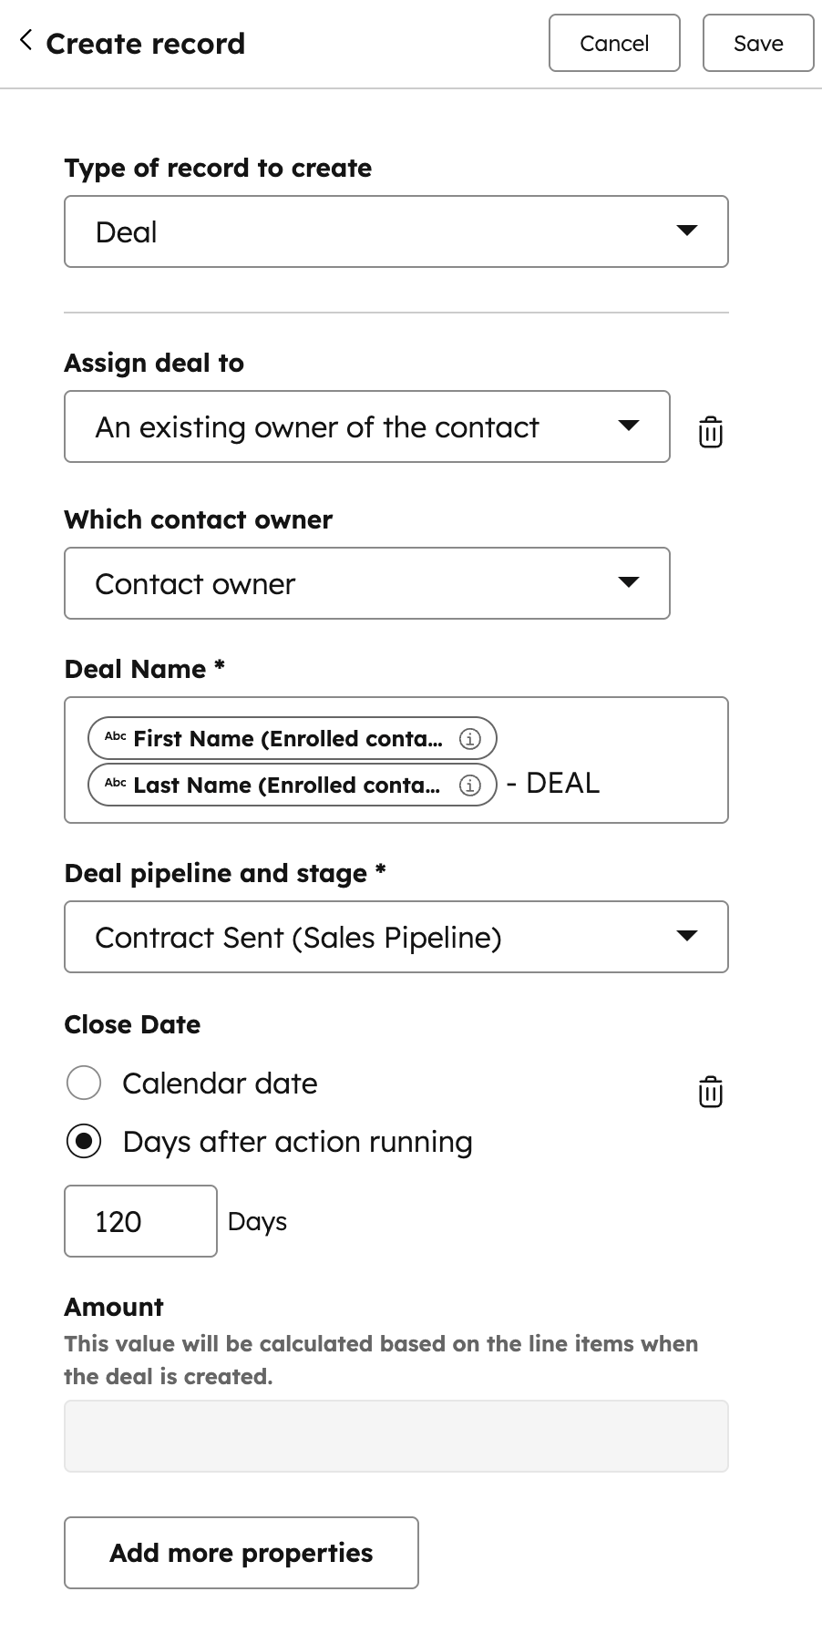
Task: Click the Abc type indicator on Last Name
Action: (x=113, y=785)
